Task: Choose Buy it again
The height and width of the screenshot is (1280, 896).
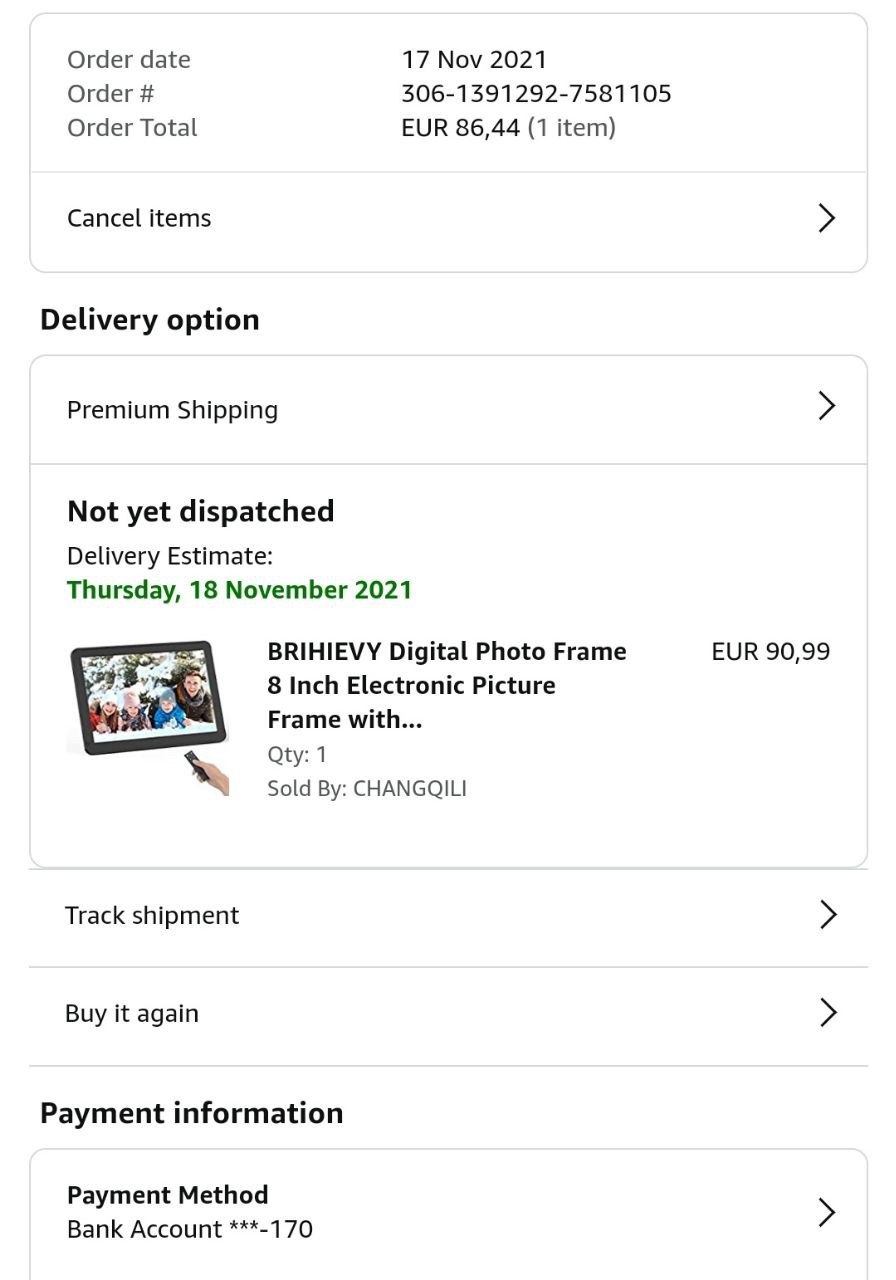Action: coord(132,1013)
